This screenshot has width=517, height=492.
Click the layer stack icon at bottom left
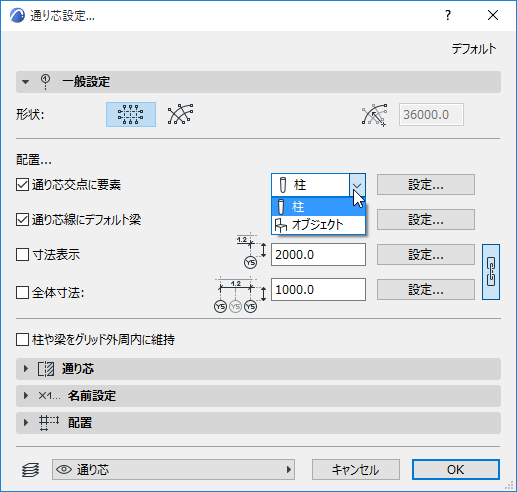30,470
